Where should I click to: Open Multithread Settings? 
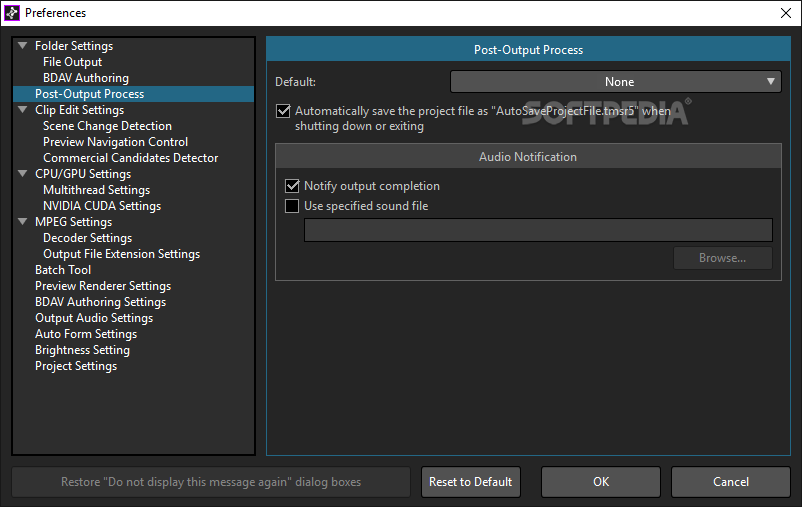[96, 190]
